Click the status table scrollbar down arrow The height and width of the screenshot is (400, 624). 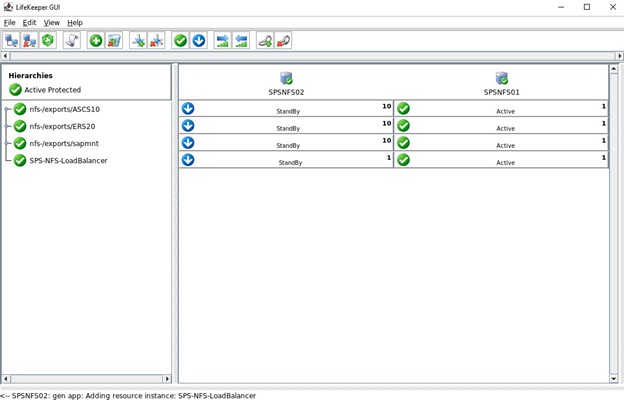coord(614,379)
